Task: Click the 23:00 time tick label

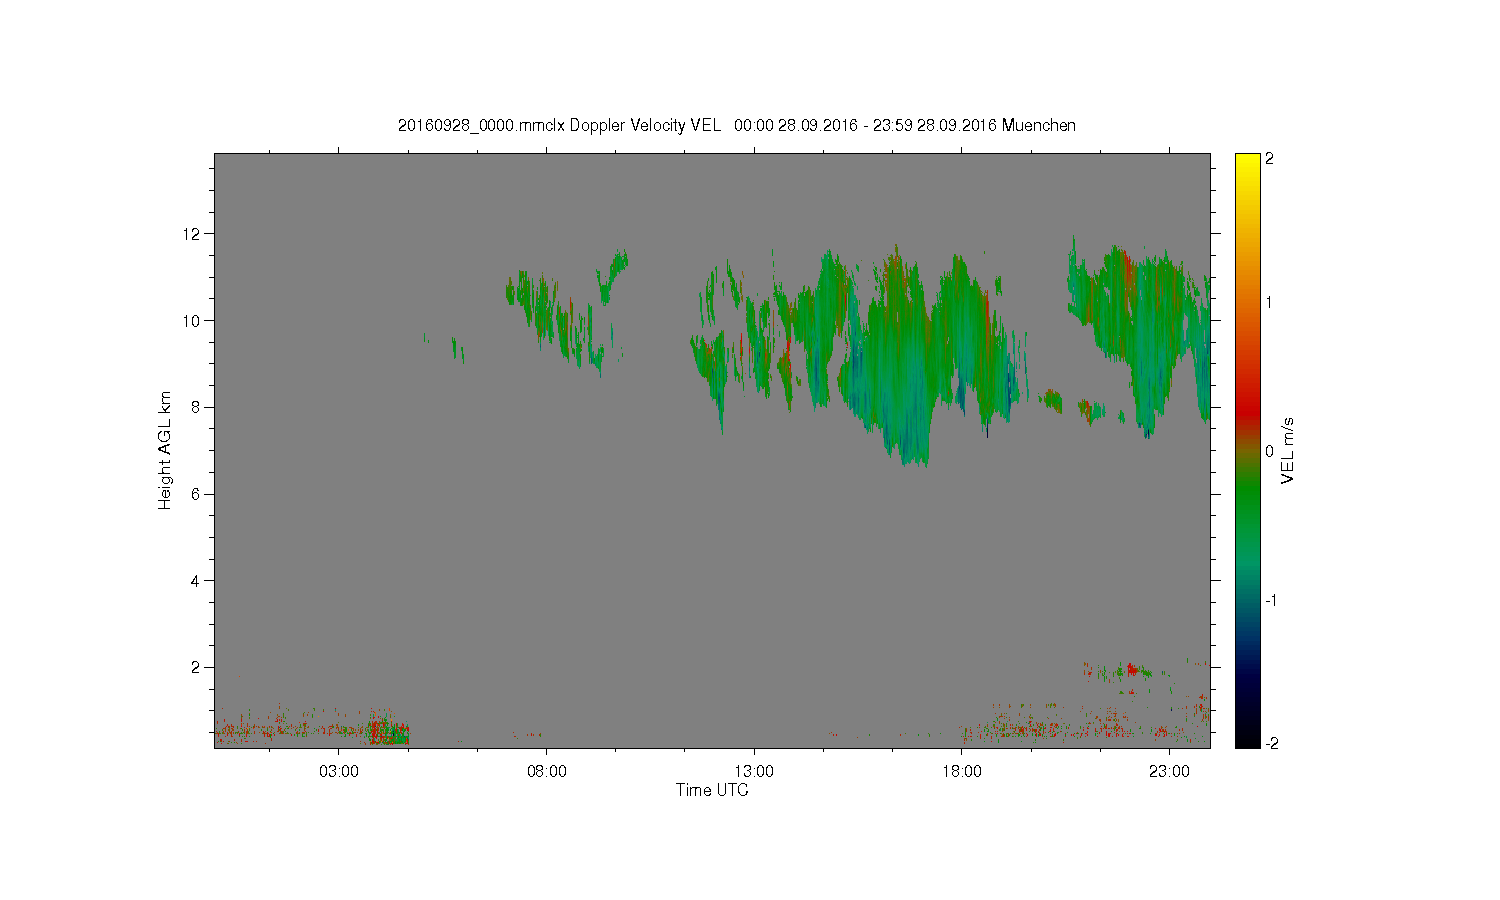Action: coord(1169,772)
